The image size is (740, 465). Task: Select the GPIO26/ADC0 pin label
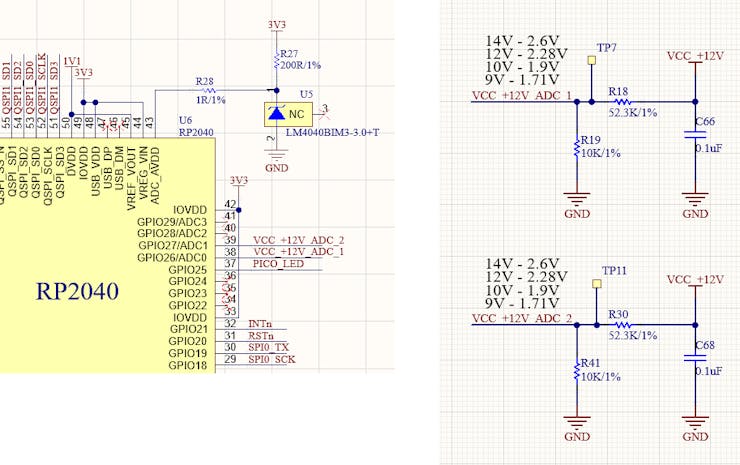(173, 257)
